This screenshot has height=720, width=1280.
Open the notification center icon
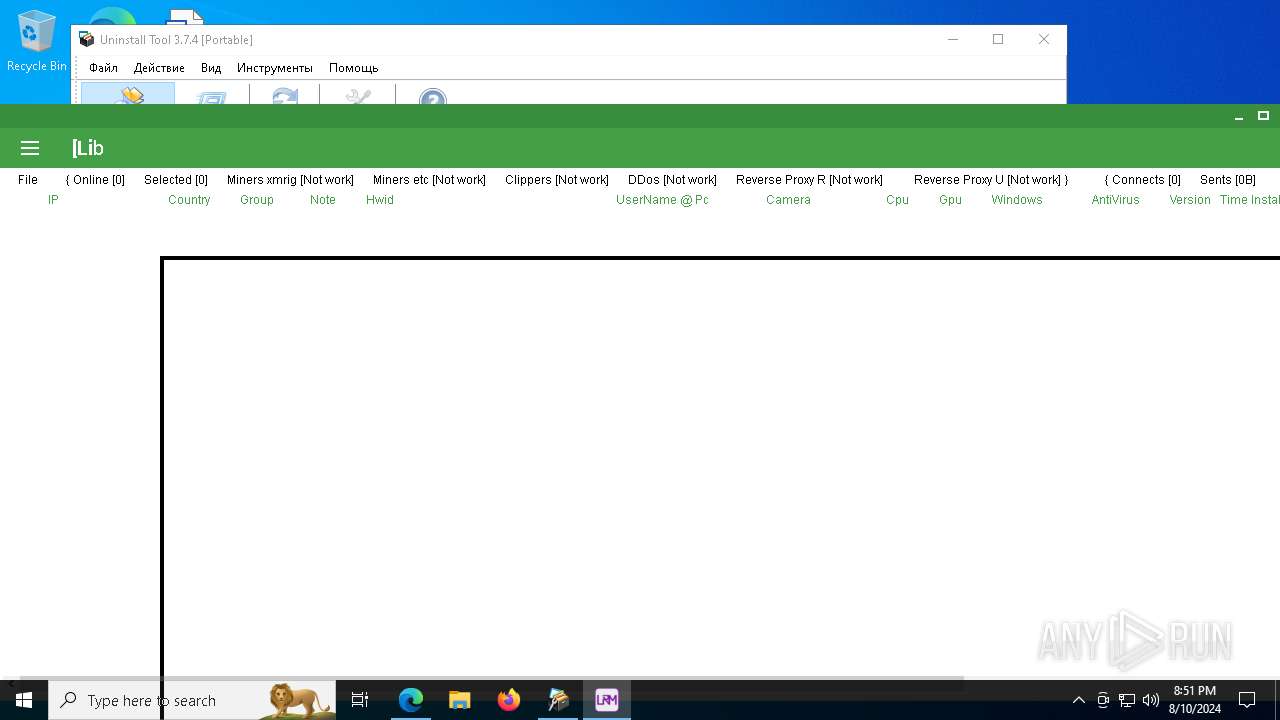point(1247,700)
